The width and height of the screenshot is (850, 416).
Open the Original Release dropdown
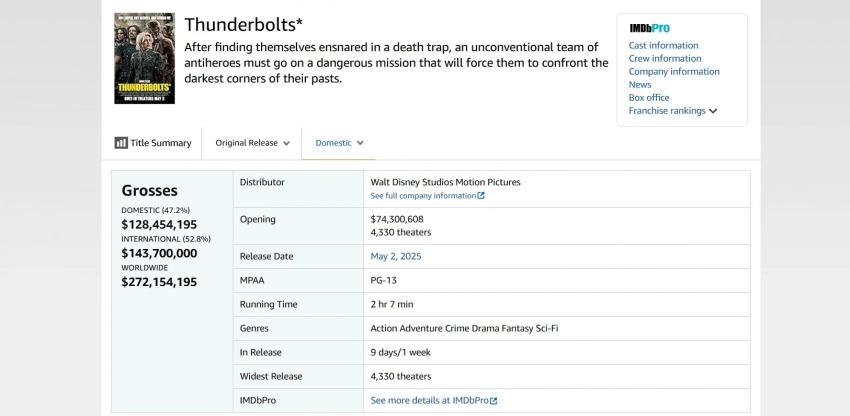pos(252,143)
